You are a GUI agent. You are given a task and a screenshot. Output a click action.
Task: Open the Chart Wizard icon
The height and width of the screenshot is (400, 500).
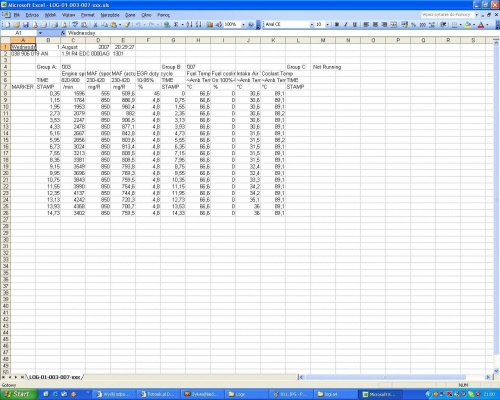pyautogui.click(x=209, y=25)
